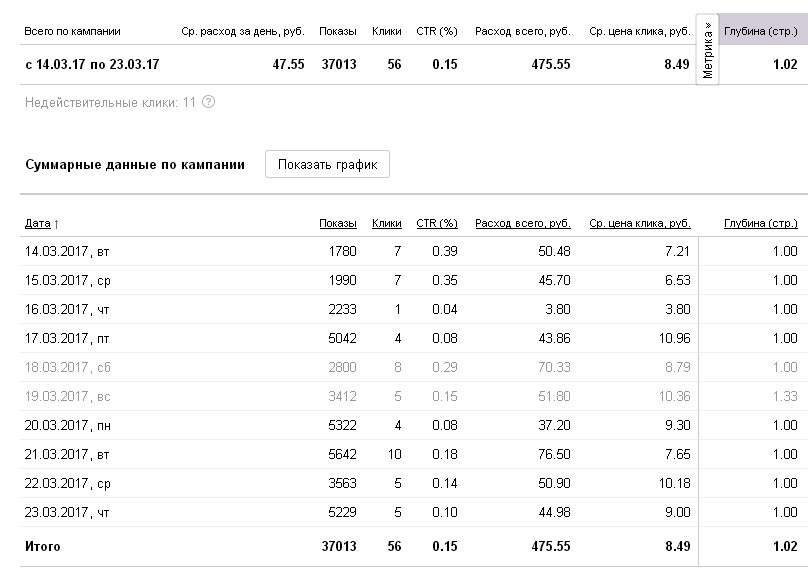This screenshot has width=808, height=574.
Task: Sort table by Показы column header
Action: click(337, 223)
